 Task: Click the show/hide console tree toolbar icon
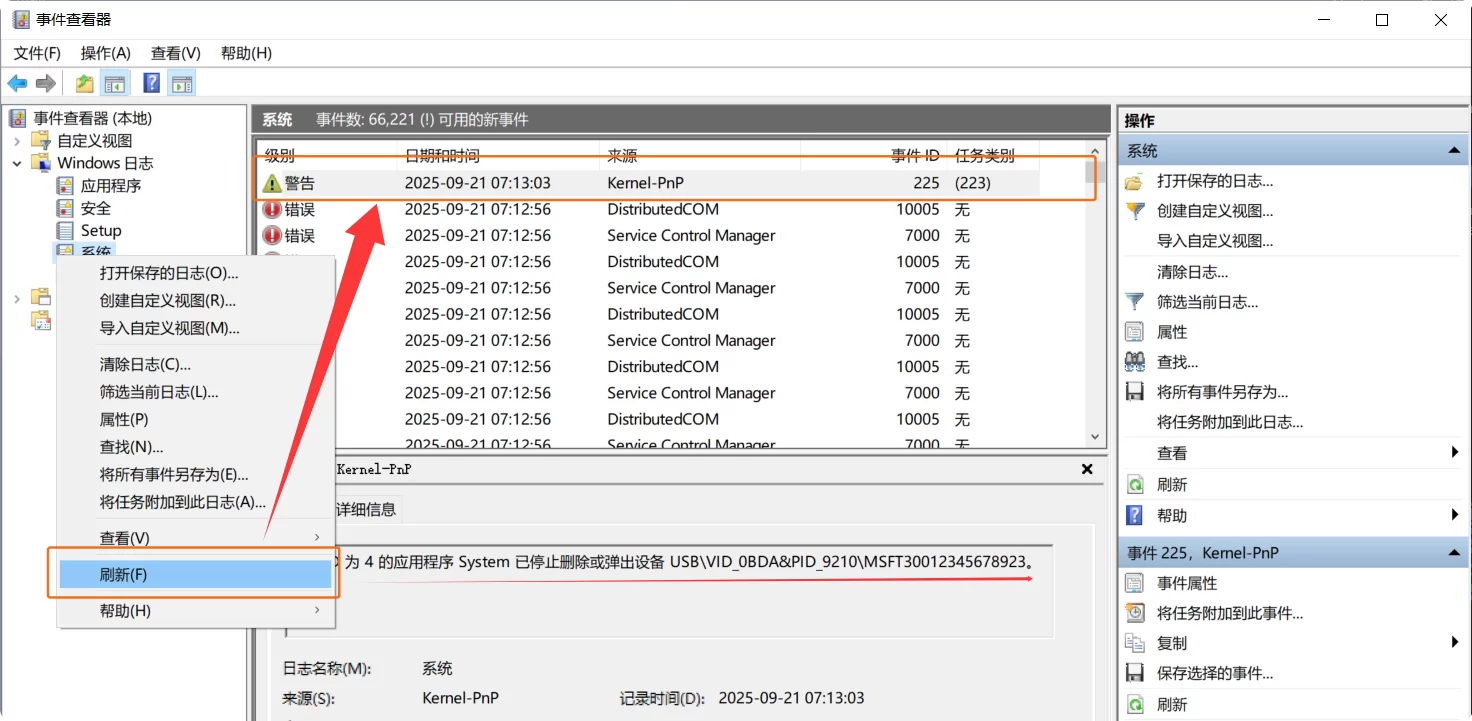click(x=115, y=83)
